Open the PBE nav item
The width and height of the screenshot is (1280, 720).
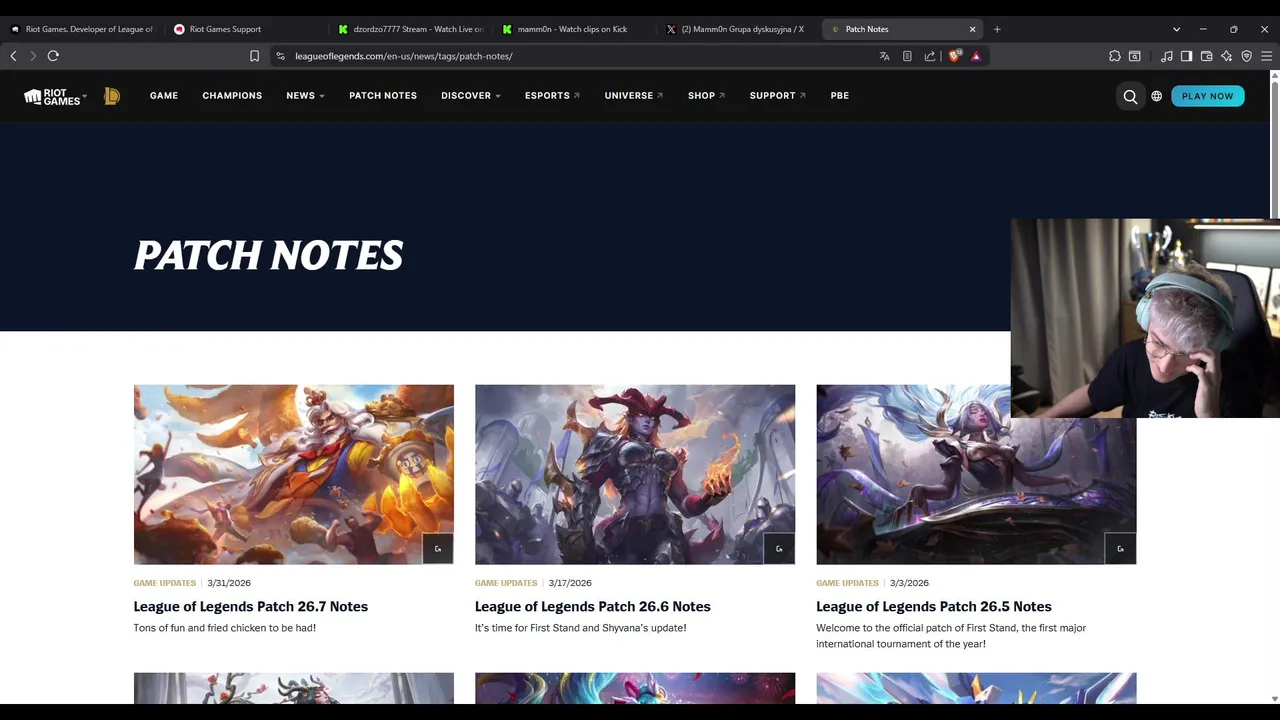[840, 96]
